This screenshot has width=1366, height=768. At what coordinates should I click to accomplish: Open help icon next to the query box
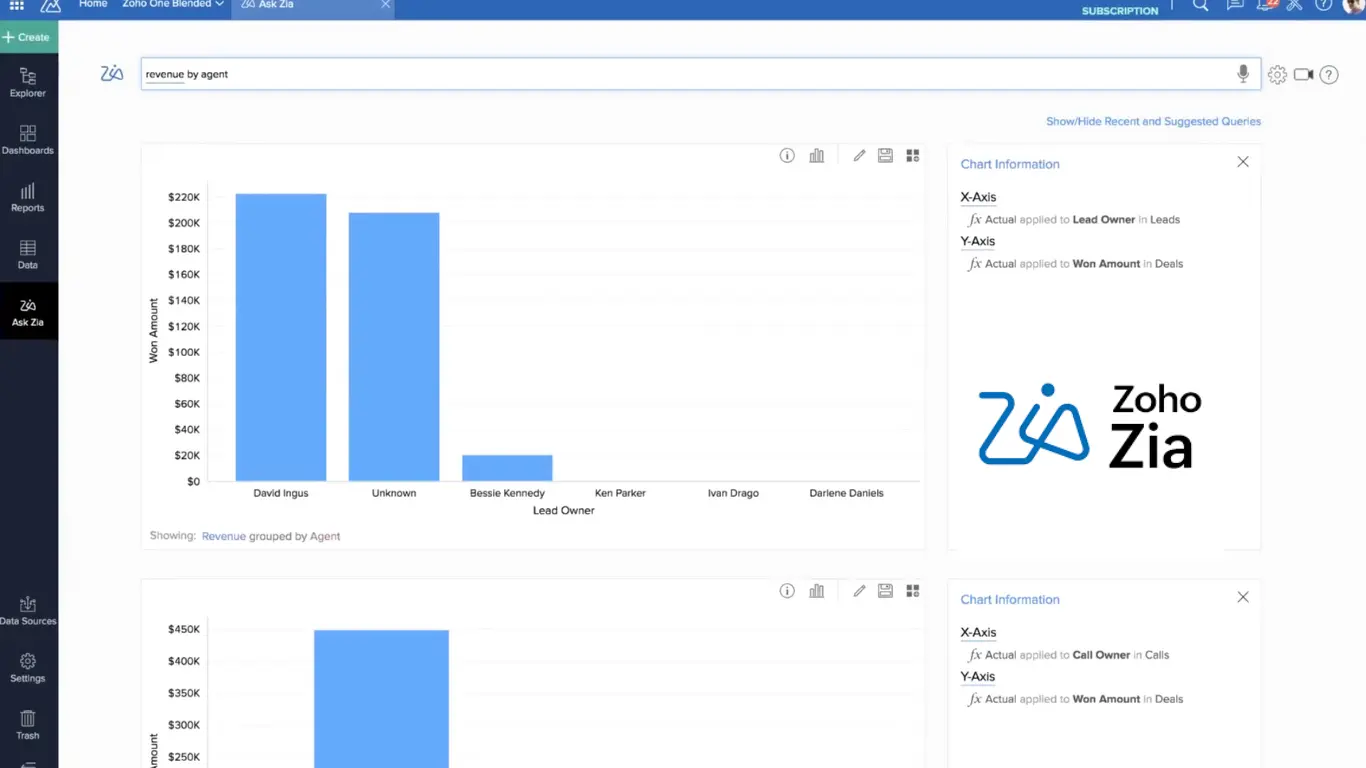(x=1329, y=74)
